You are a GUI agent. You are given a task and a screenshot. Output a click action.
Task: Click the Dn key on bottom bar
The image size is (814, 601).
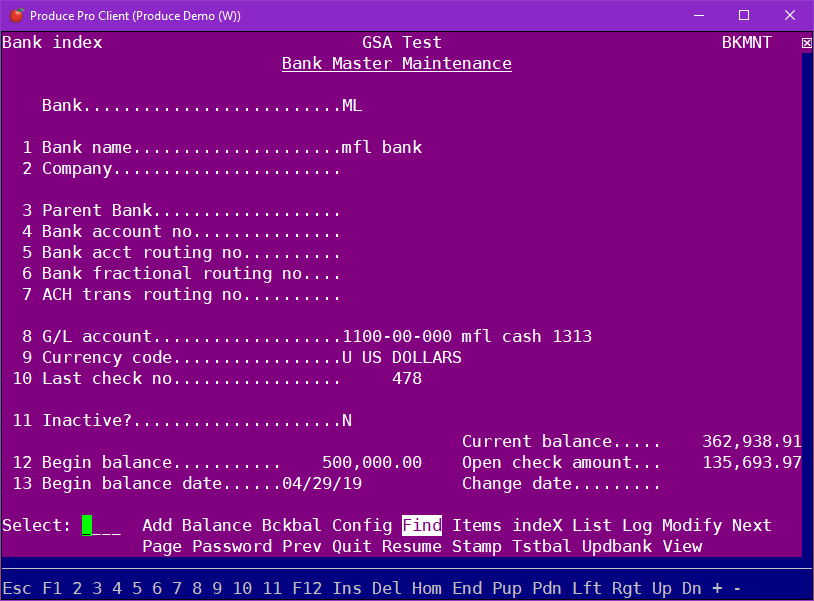tap(692, 589)
